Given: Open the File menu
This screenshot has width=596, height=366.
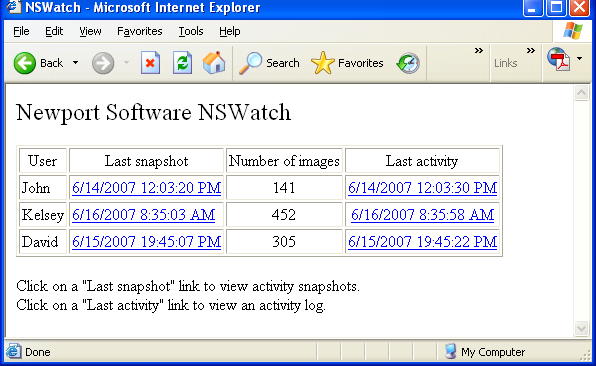Looking at the screenshot, I should click(x=21, y=31).
